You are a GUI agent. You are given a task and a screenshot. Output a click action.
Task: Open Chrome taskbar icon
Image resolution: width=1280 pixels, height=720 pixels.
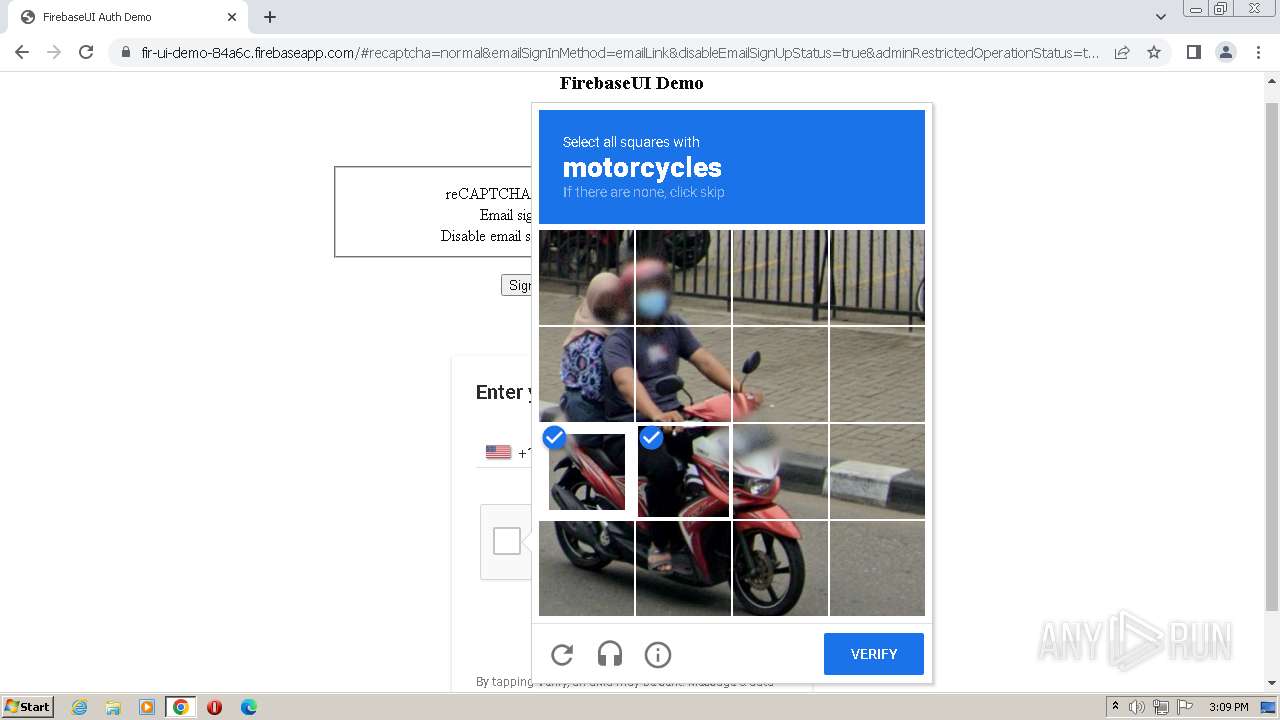pos(180,707)
